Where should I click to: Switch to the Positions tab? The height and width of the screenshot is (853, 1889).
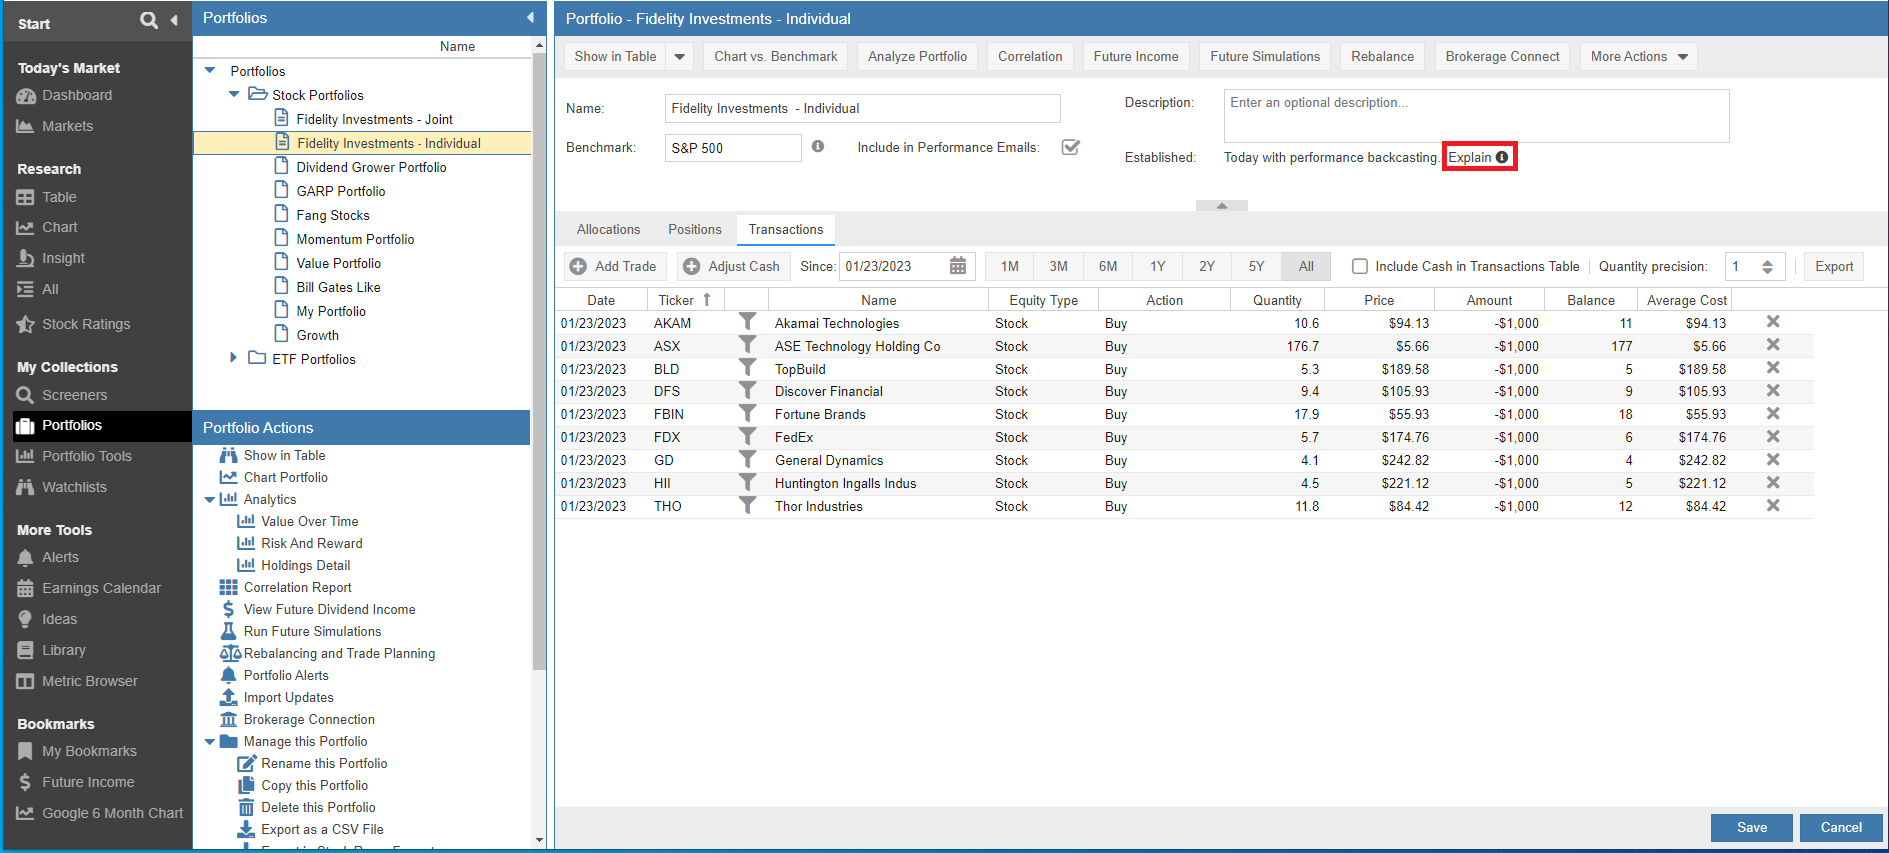pos(695,229)
